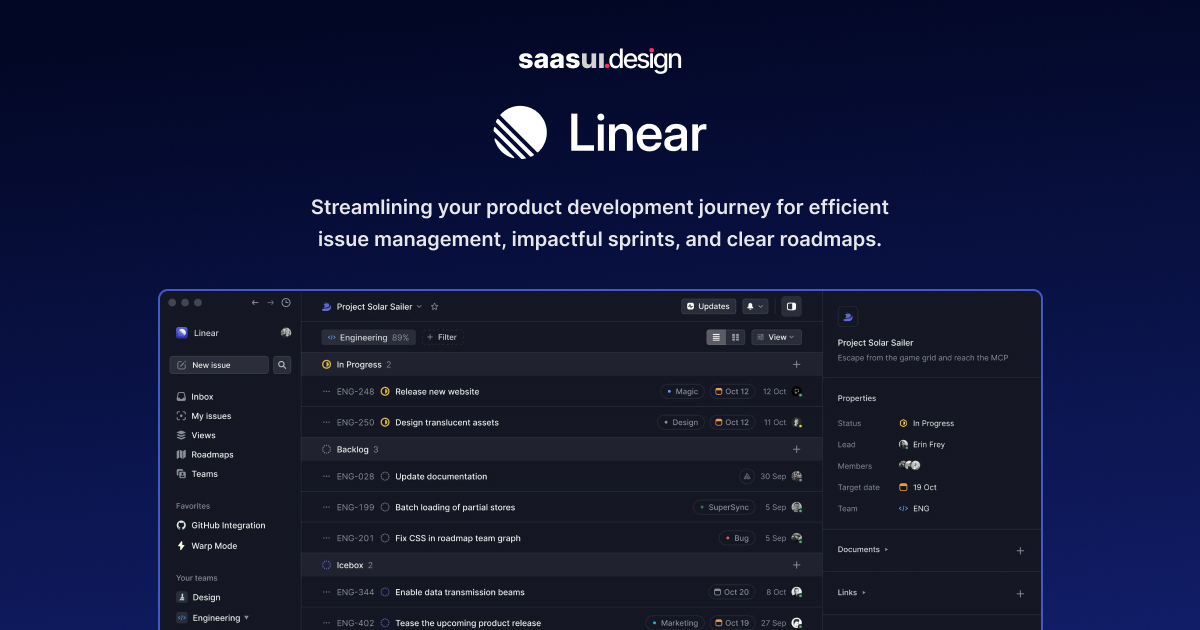Click the assignee avatar on ENG-201 row
Image resolution: width=1200 pixels, height=630 pixels.
797,538
